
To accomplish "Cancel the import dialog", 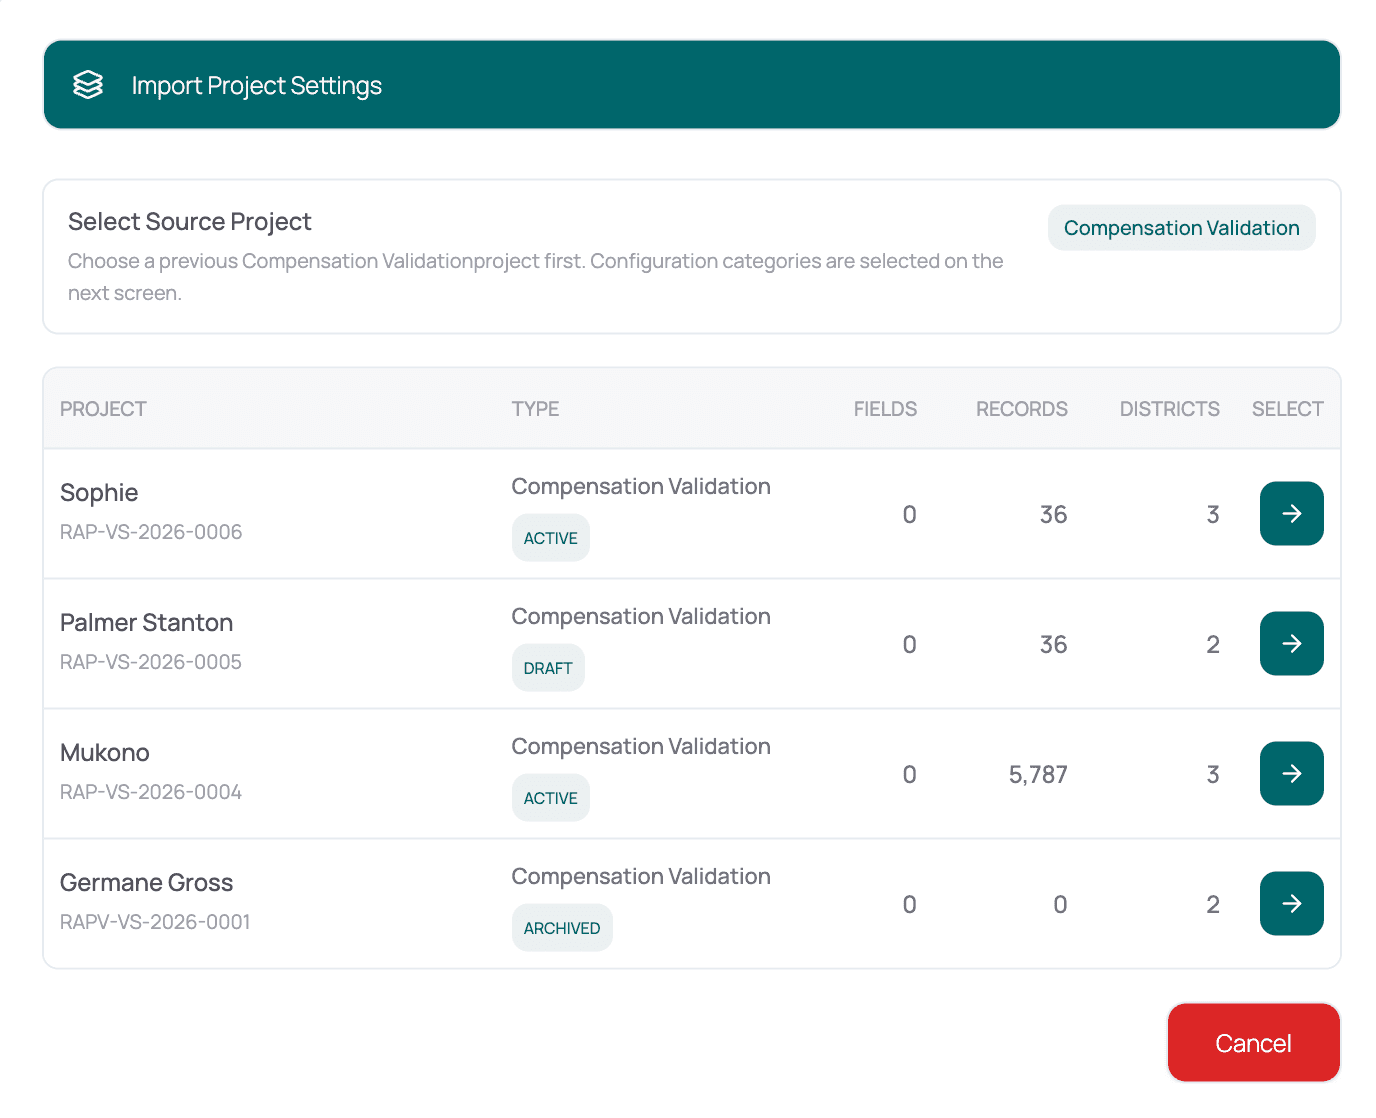I will tap(1253, 1043).
